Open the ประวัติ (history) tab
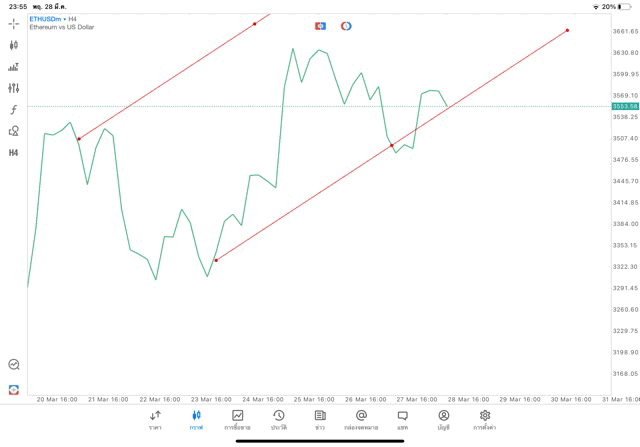This screenshot has height=447, width=640. tap(279, 419)
